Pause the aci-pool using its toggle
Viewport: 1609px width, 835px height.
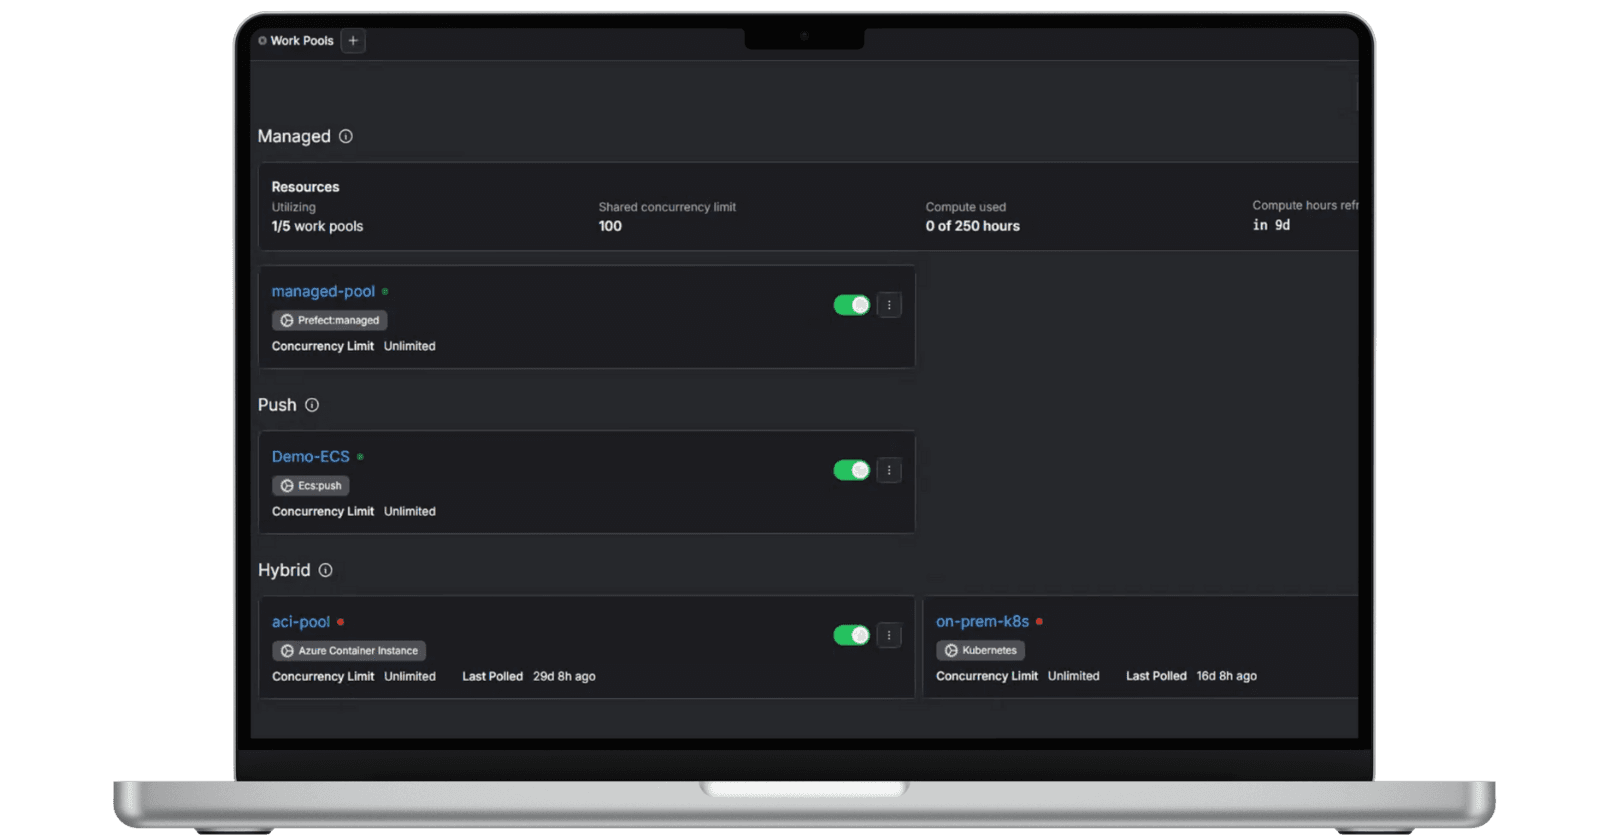[851, 635]
